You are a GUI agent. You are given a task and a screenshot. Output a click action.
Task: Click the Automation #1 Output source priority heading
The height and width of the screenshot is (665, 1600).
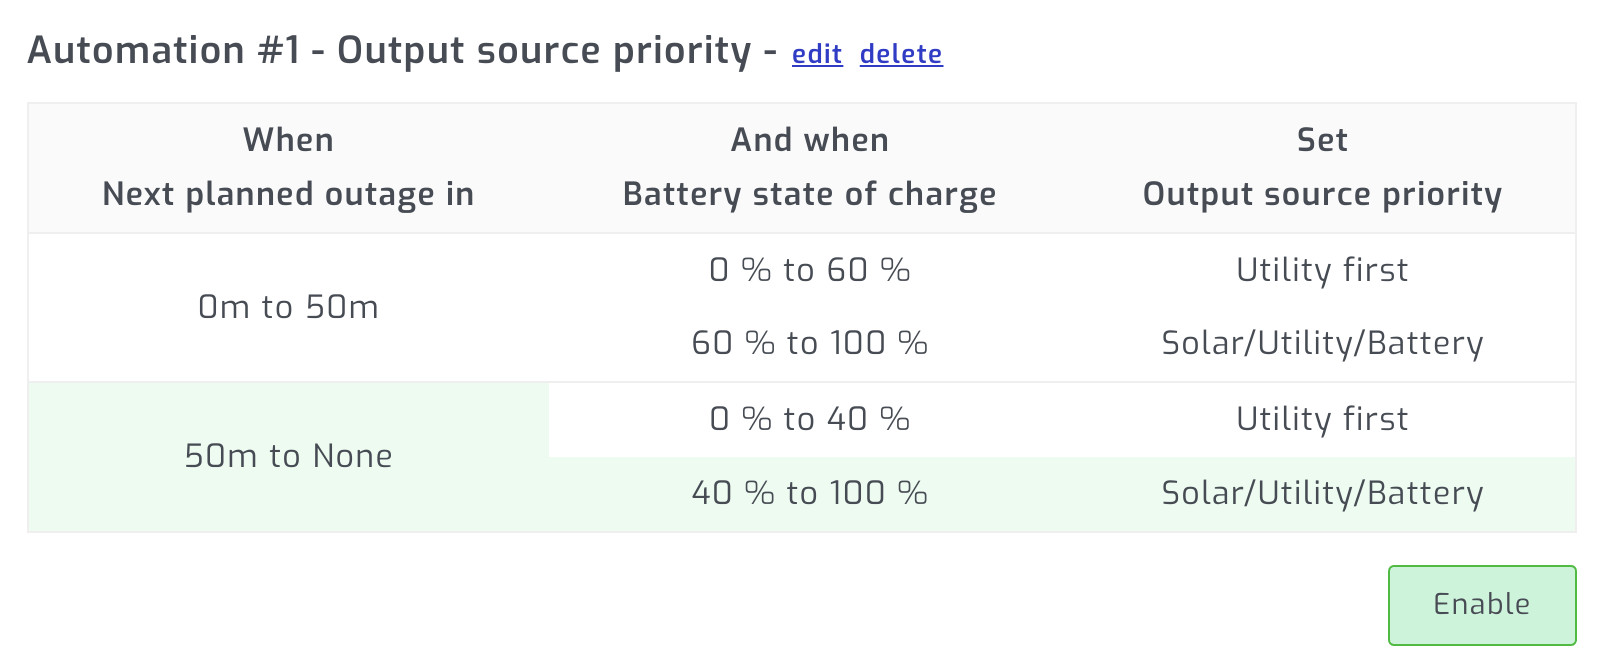click(389, 51)
